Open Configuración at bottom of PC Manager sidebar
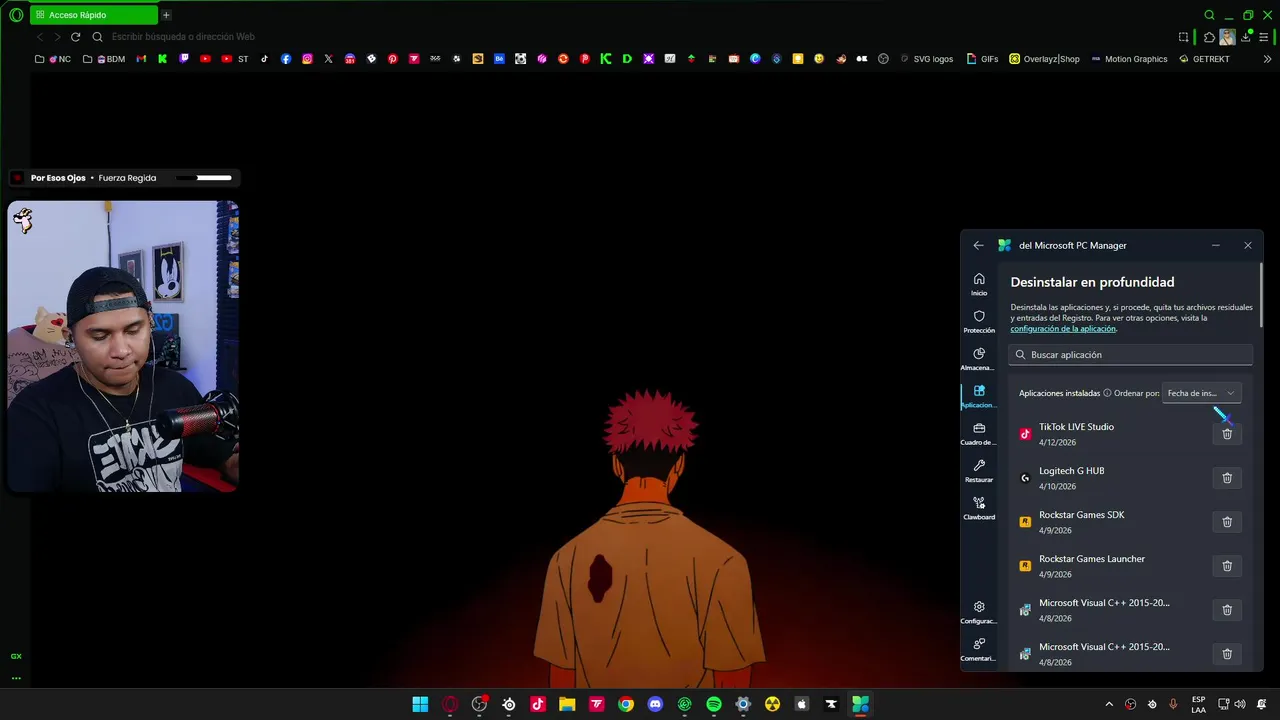Viewport: 1280px width, 720px height. coord(979,612)
